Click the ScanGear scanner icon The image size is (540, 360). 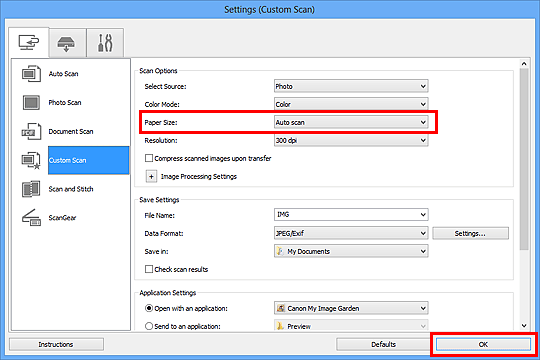[31, 218]
